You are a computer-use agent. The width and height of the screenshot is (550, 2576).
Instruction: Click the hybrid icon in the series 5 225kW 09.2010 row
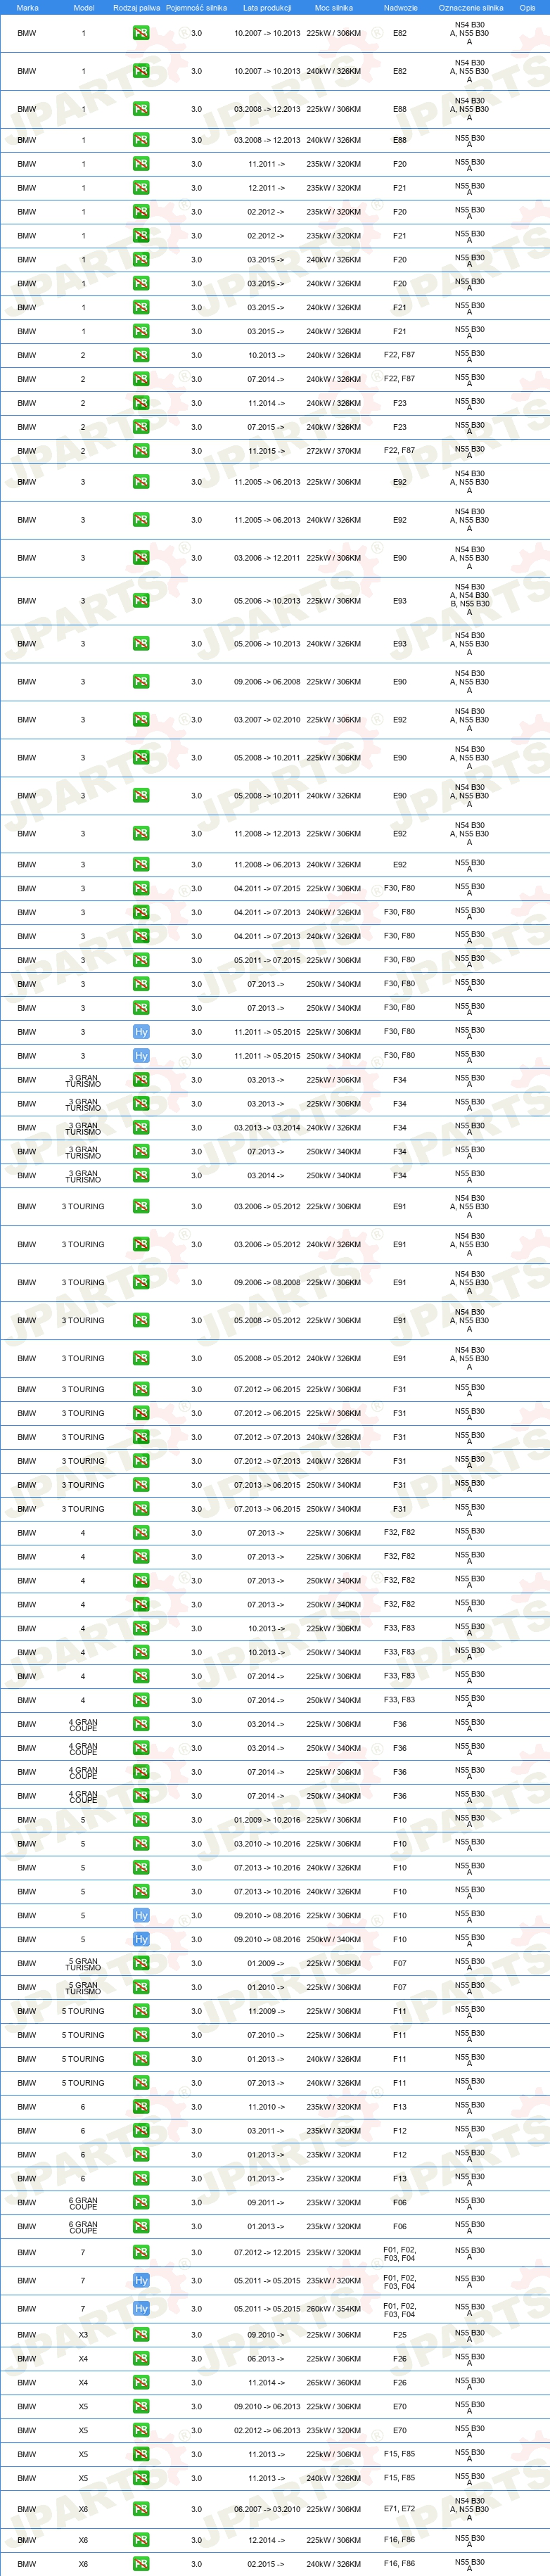click(141, 1916)
